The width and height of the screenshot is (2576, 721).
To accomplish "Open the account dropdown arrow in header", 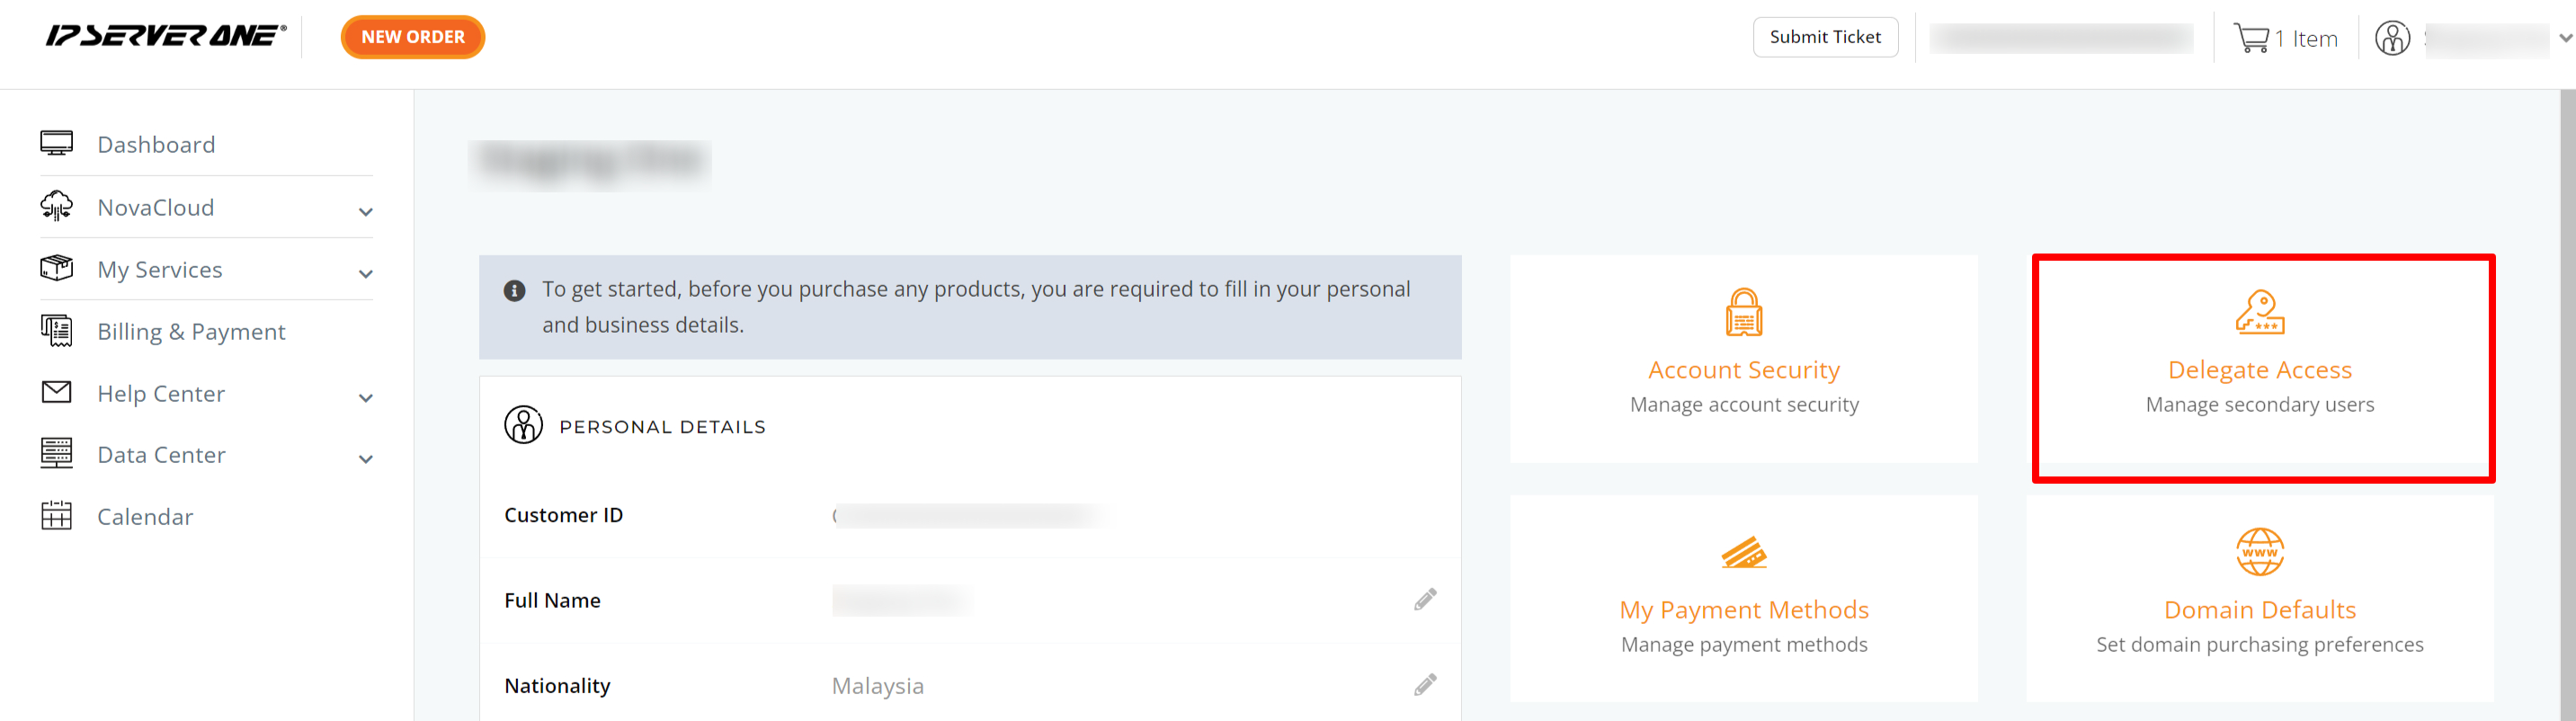I will click(2565, 38).
